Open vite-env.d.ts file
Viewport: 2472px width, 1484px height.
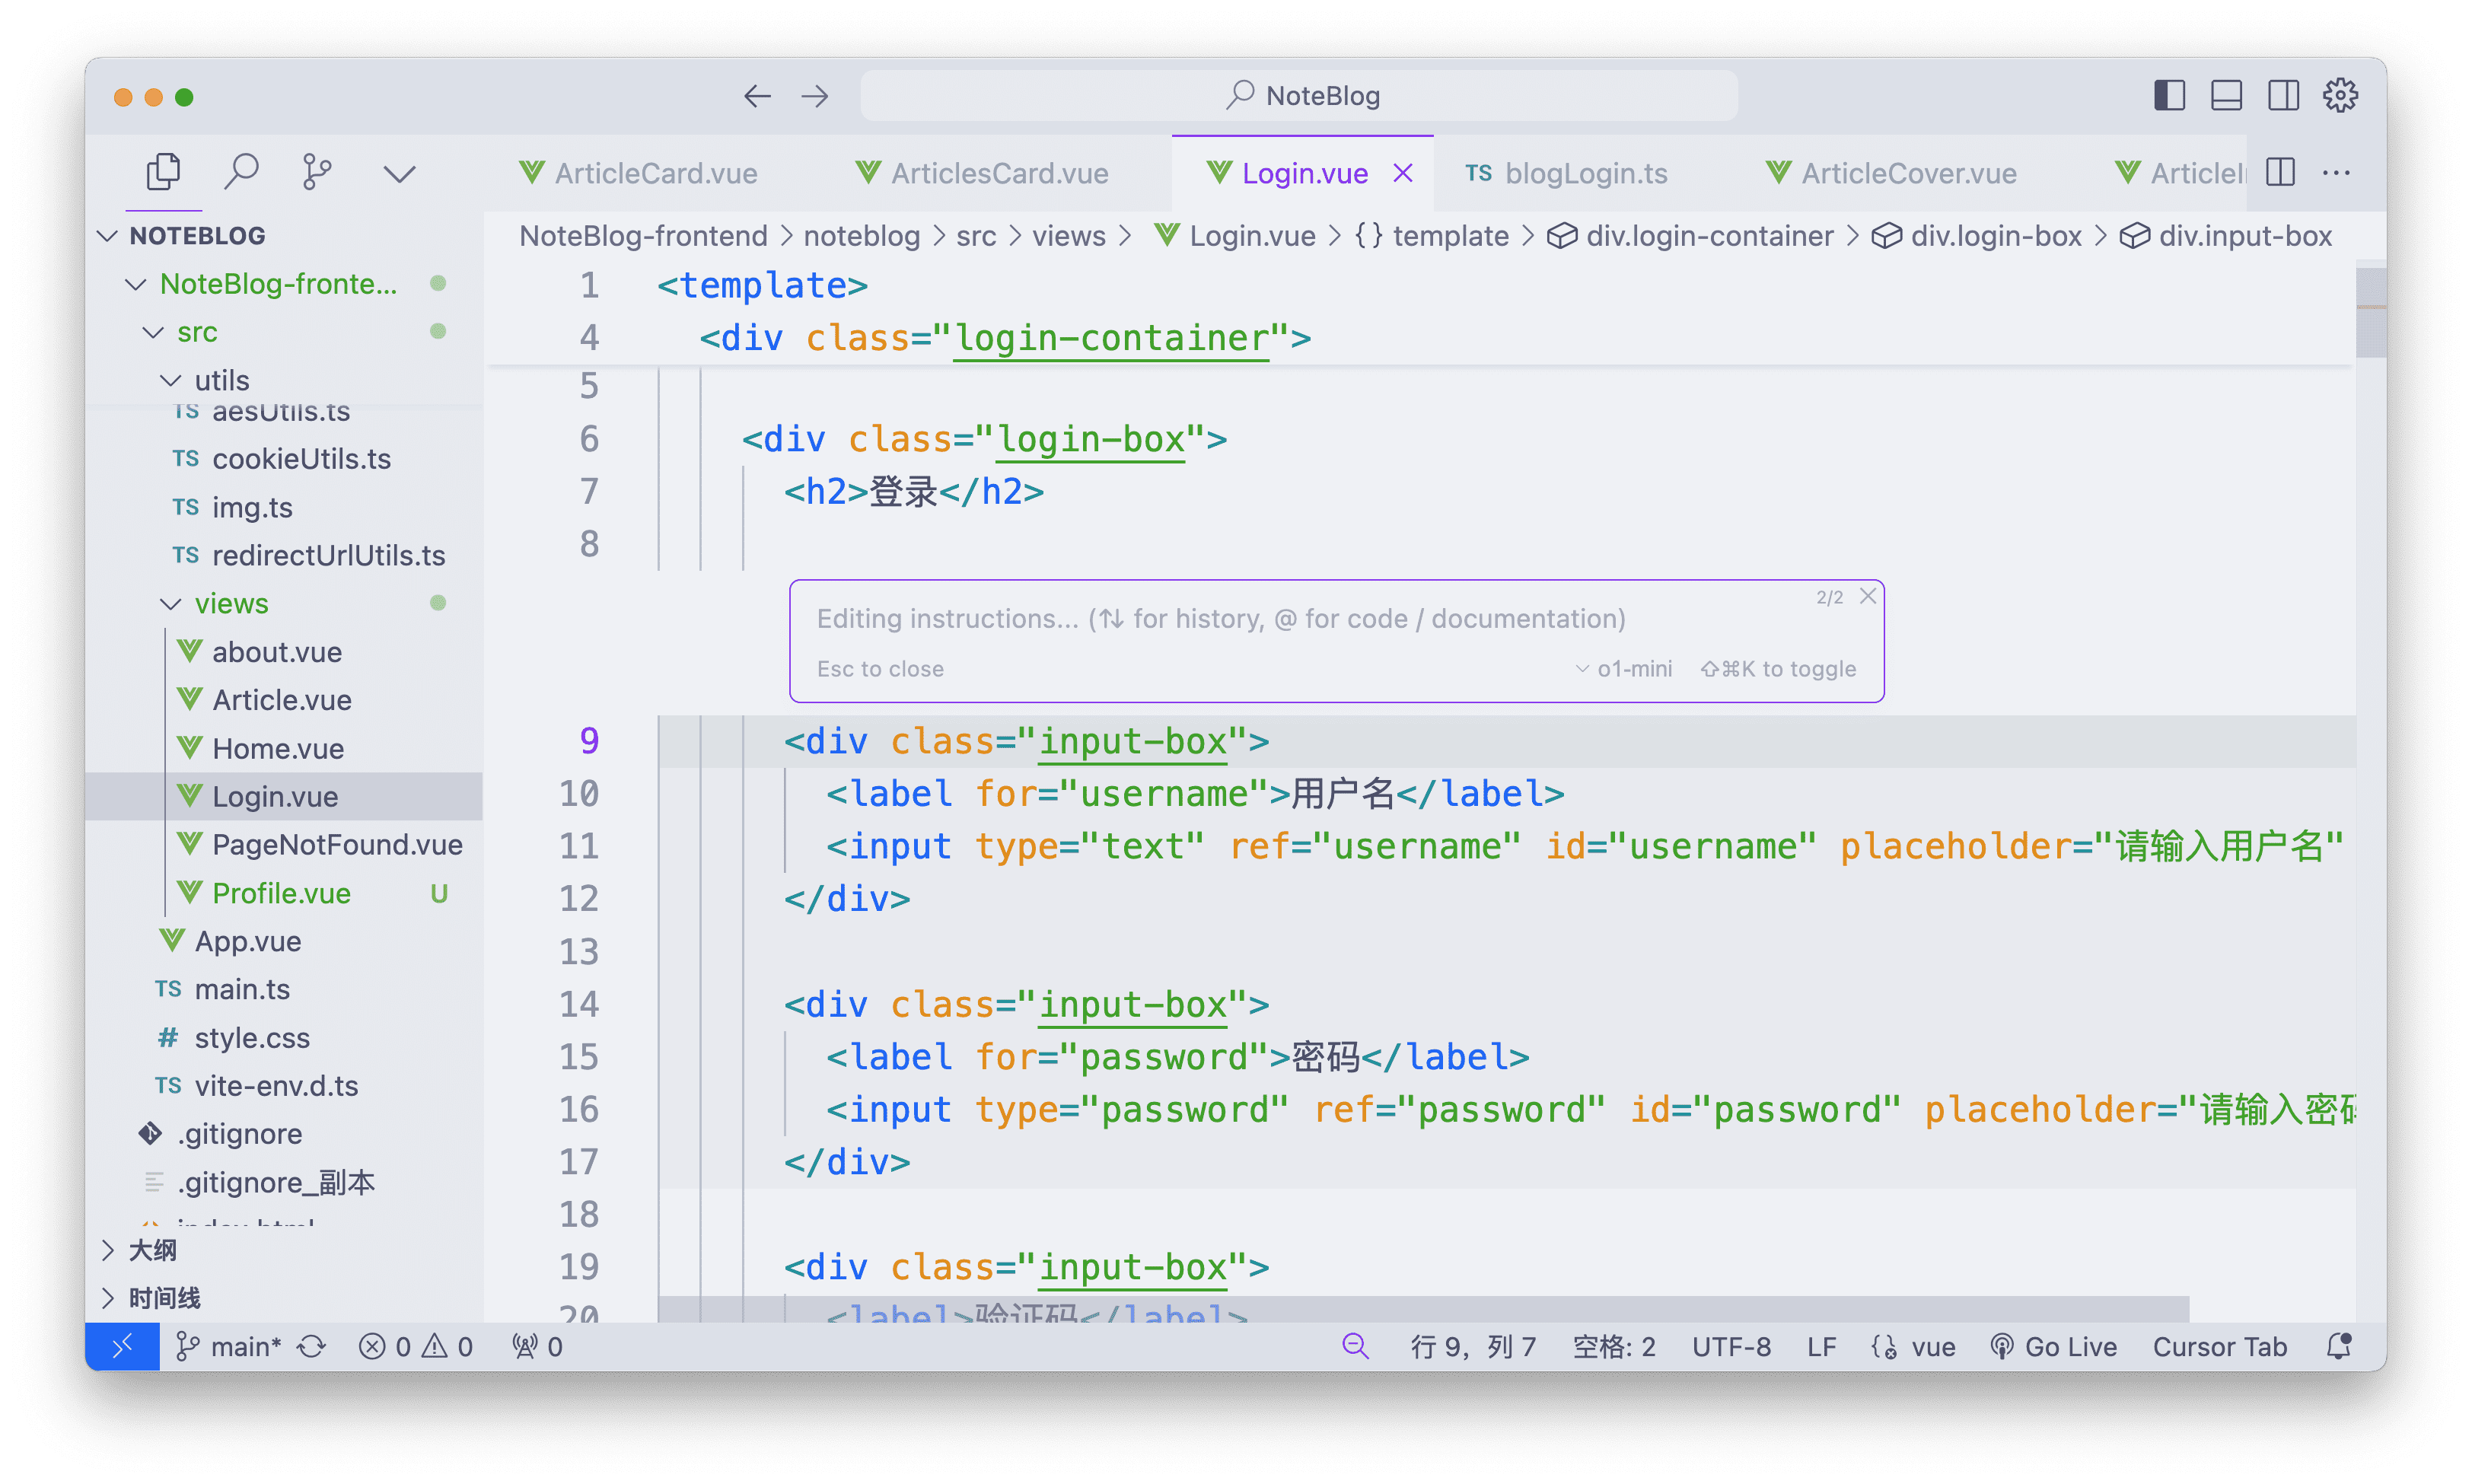pyautogui.click(x=284, y=1086)
